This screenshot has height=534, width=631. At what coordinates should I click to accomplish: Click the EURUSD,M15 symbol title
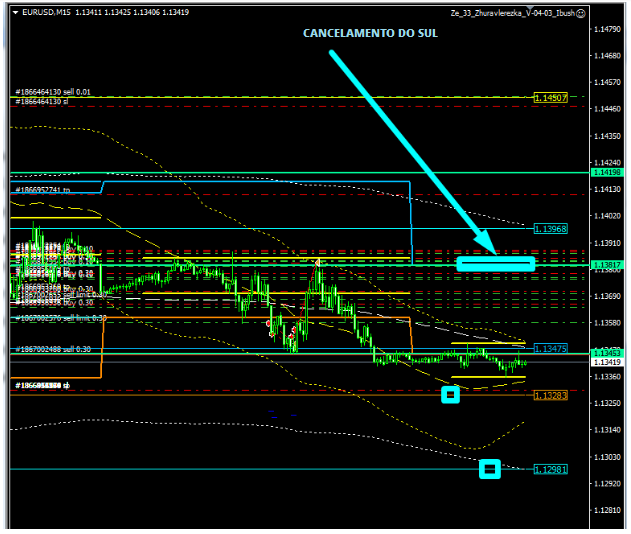46,12
